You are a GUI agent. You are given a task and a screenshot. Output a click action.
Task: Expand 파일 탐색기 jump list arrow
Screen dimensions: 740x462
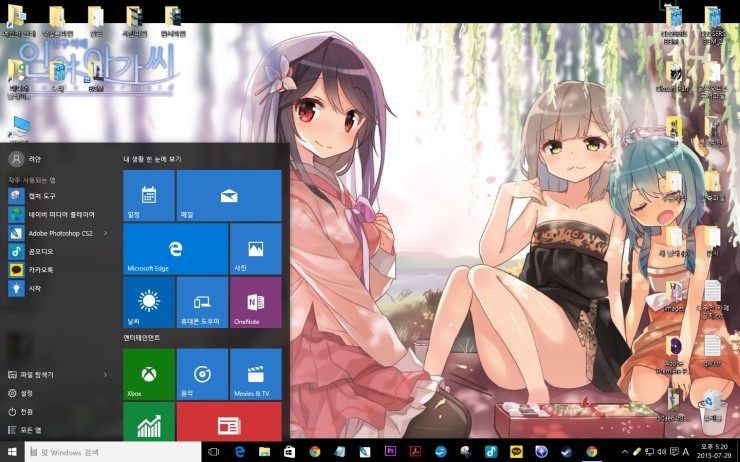(105, 375)
